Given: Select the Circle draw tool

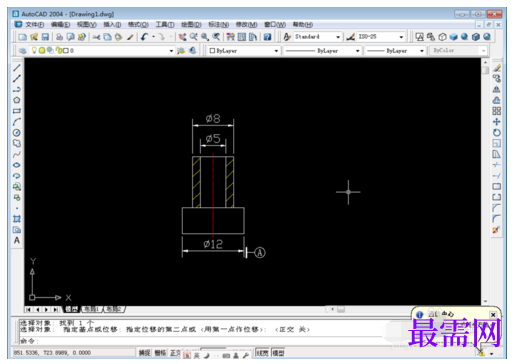Looking at the screenshot, I should click(x=17, y=133).
